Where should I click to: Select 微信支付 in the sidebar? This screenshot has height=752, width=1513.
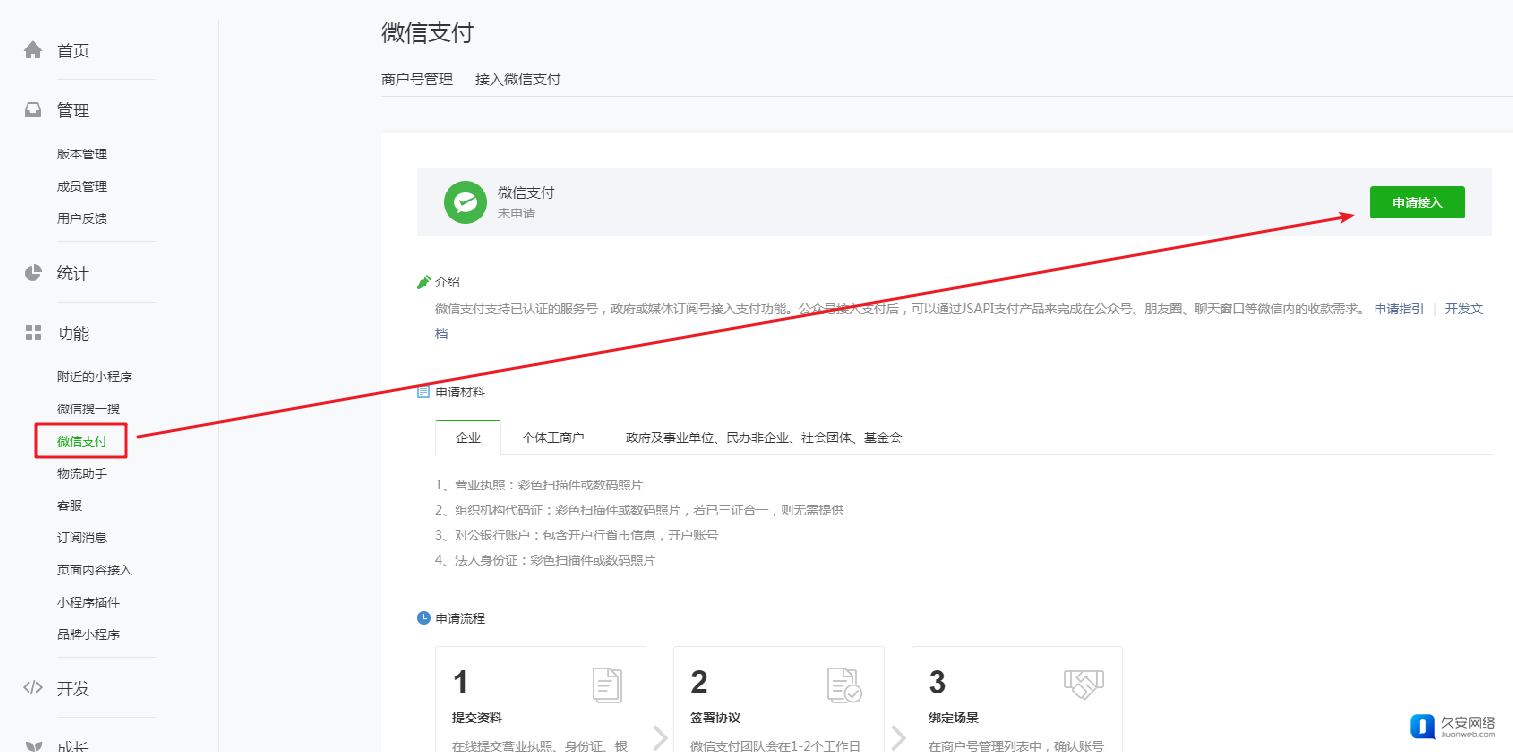(81, 441)
